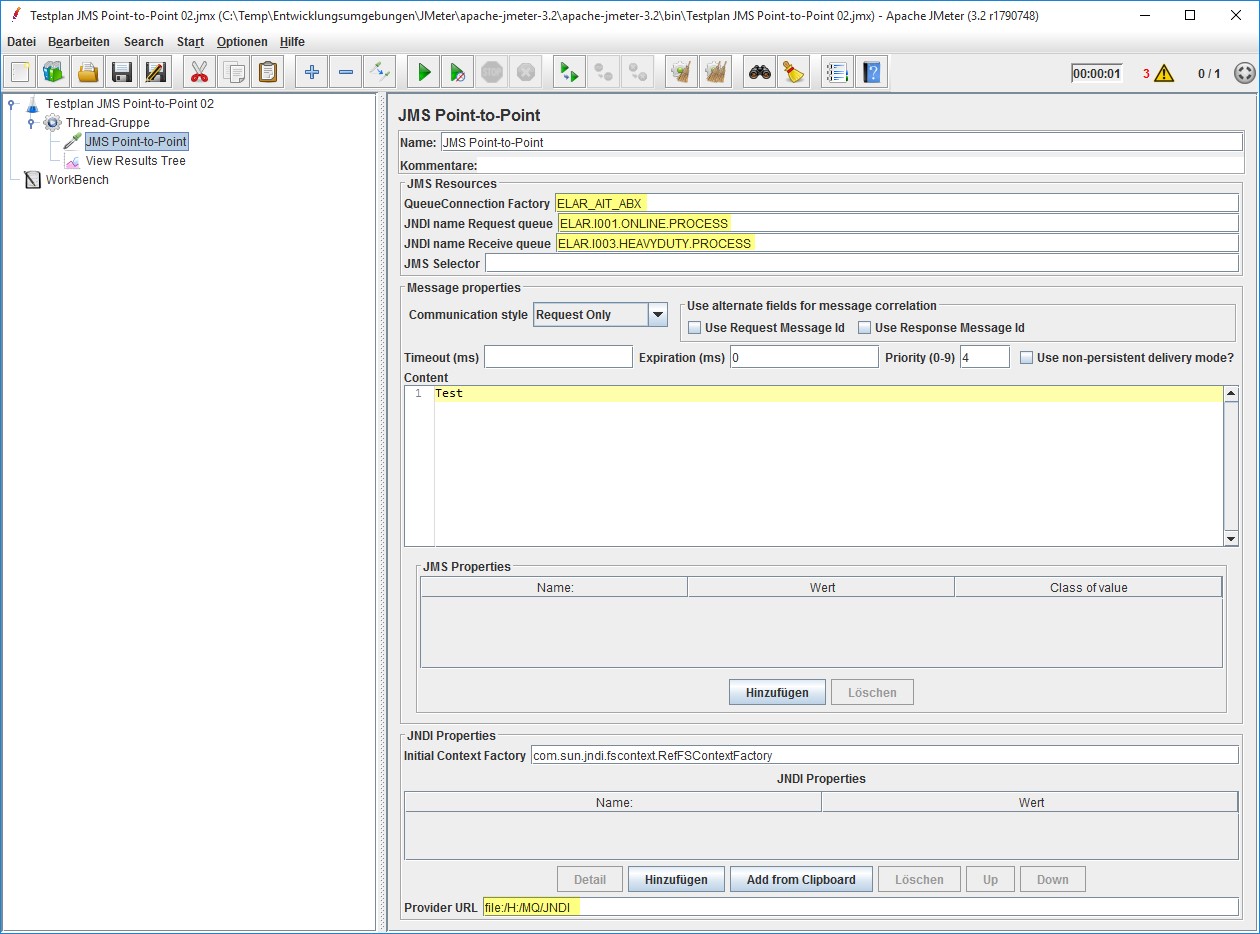
Task: Click Löschen under JMS Properties
Action: coord(872,693)
